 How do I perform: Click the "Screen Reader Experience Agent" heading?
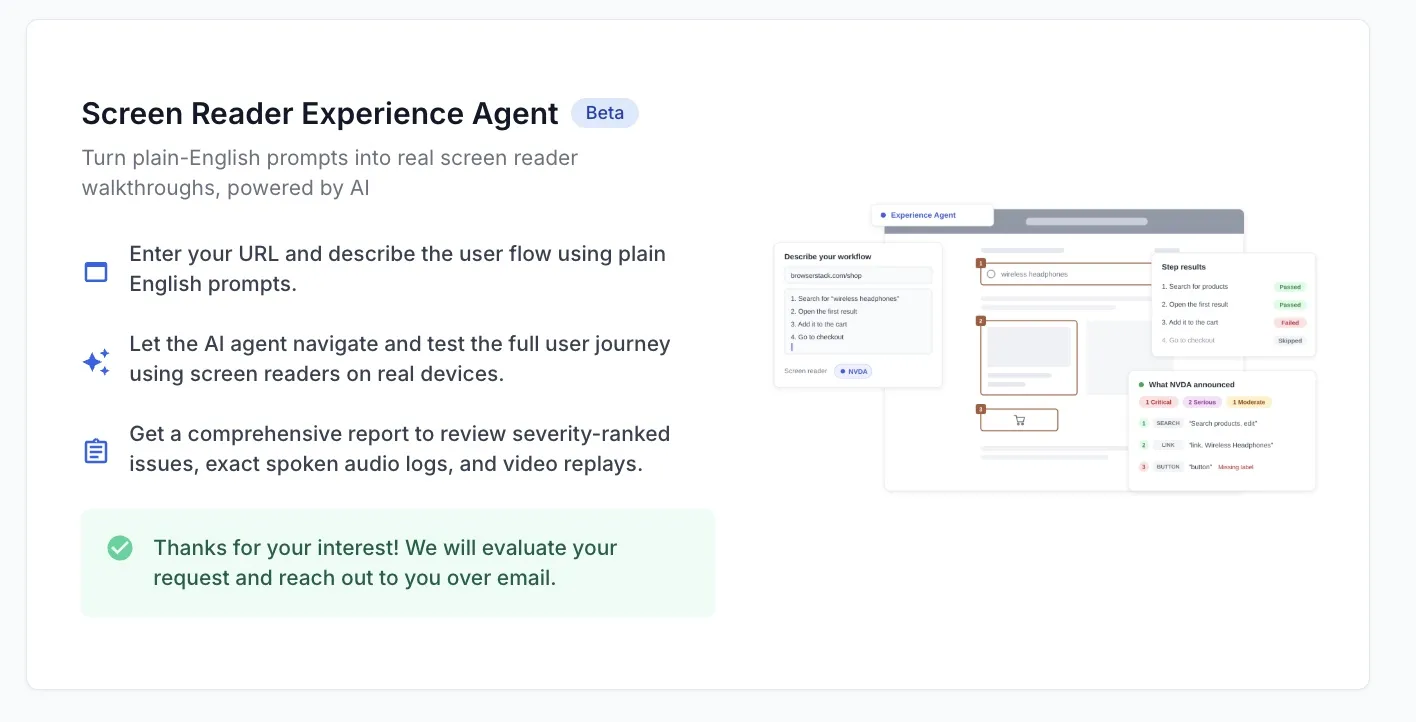pos(320,114)
